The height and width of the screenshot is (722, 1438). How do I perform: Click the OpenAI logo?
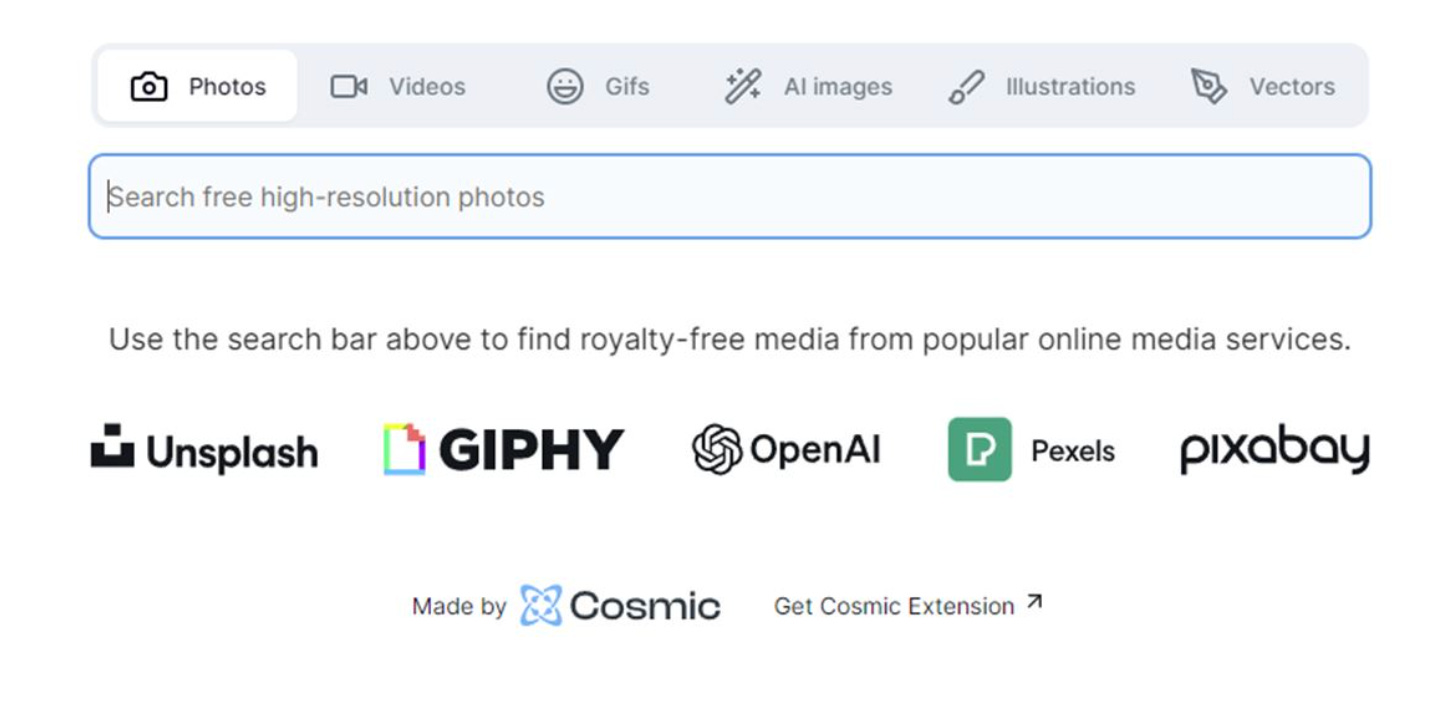(x=786, y=449)
